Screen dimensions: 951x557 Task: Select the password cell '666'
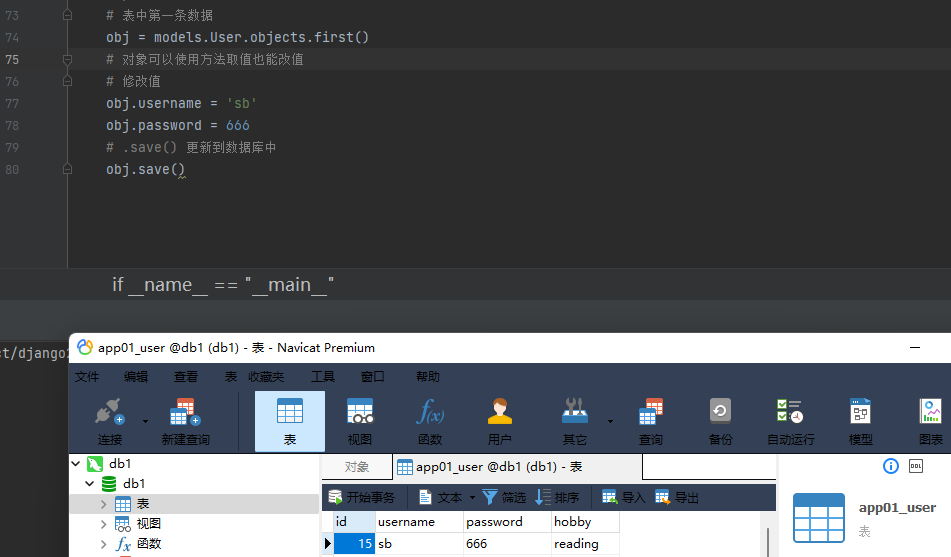507,544
